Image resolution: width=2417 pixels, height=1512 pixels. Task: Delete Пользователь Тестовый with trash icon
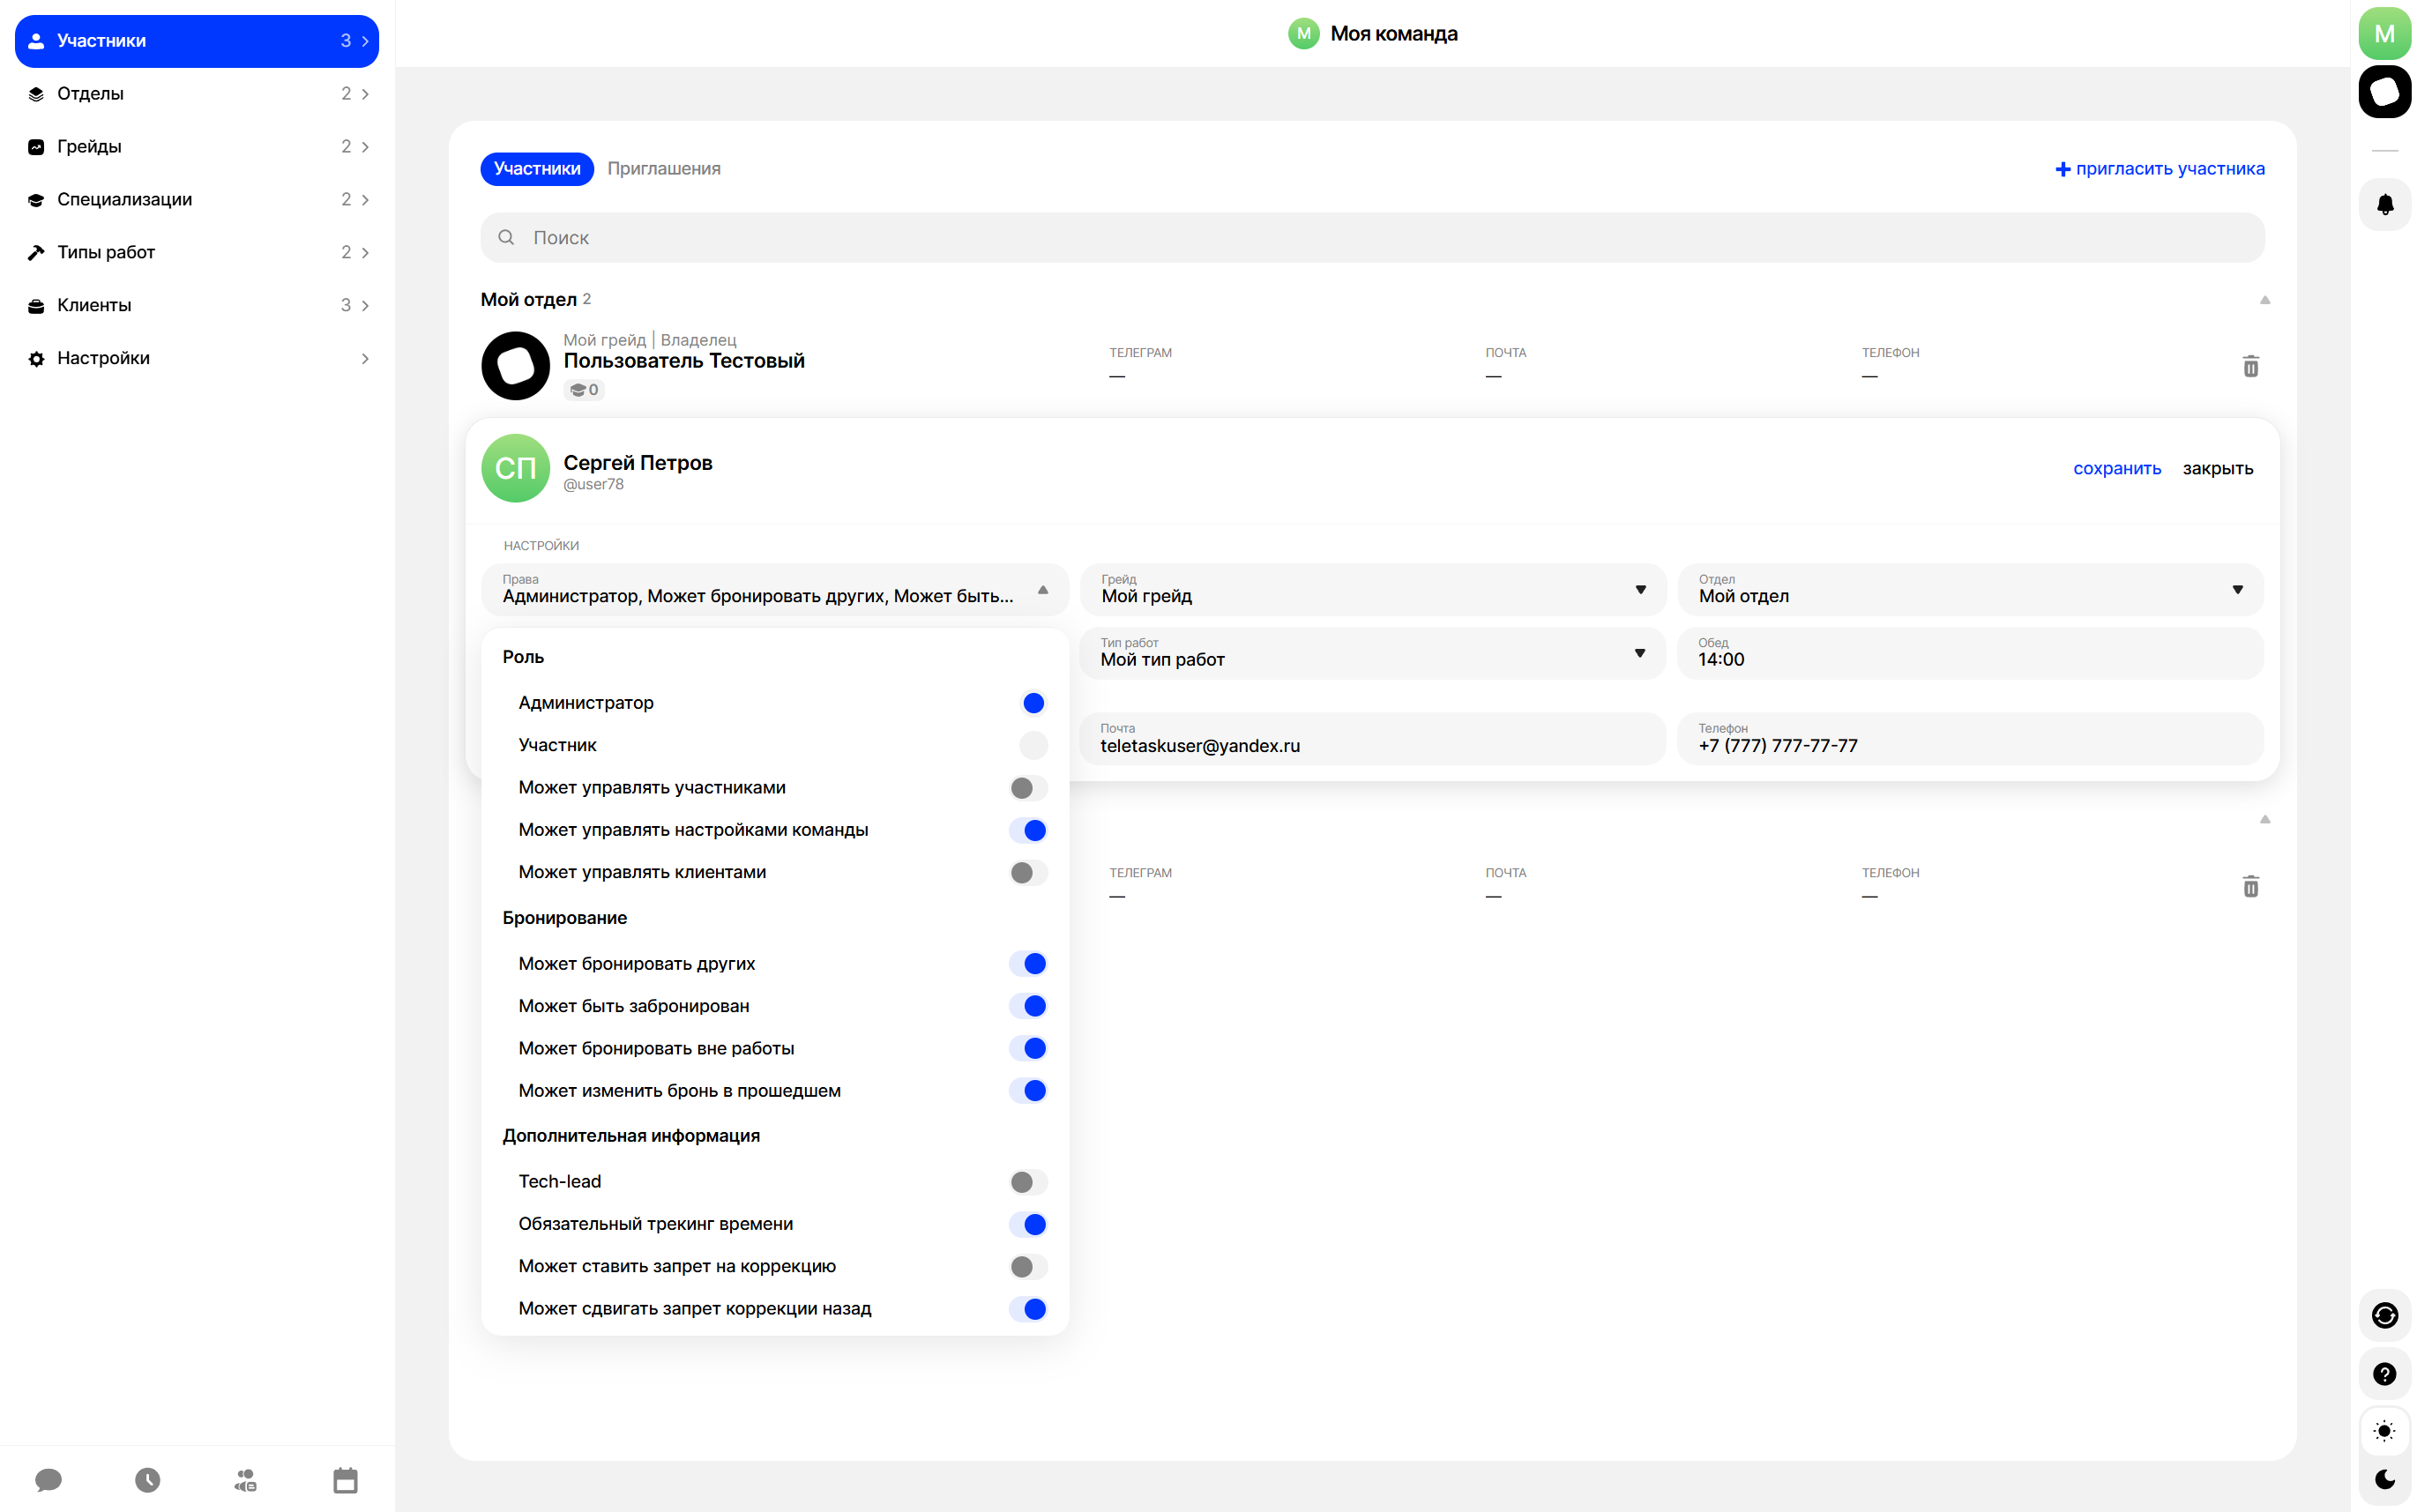click(x=2250, y=367)
